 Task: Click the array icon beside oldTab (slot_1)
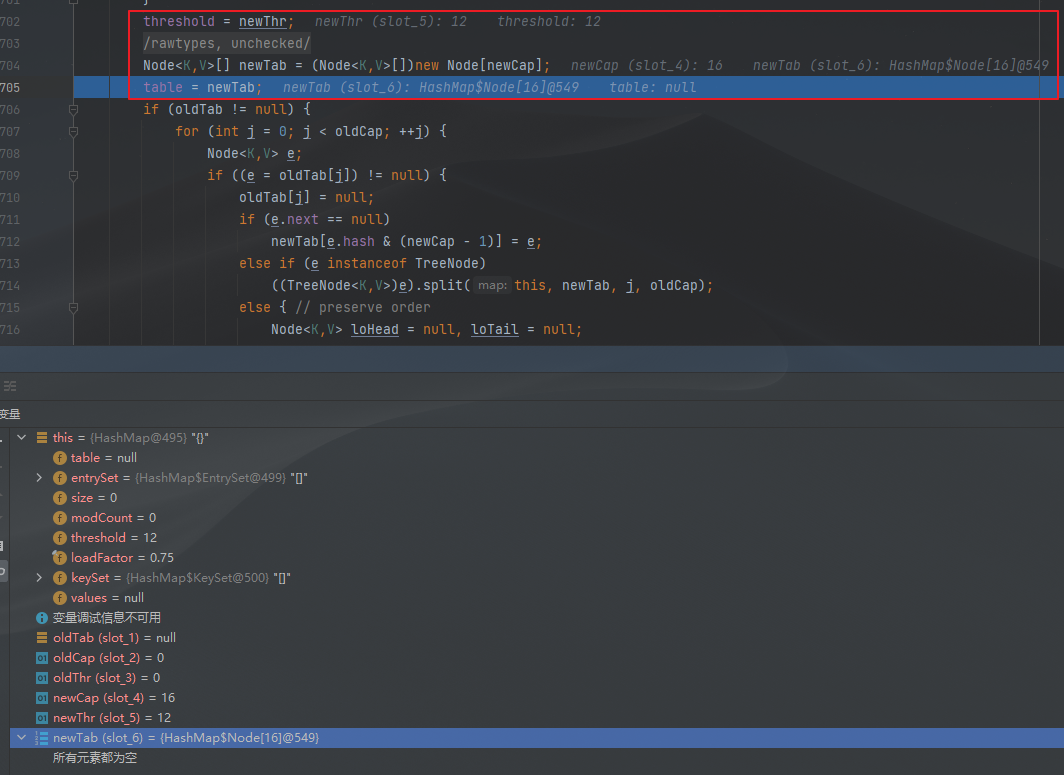[x=42, y=638]
